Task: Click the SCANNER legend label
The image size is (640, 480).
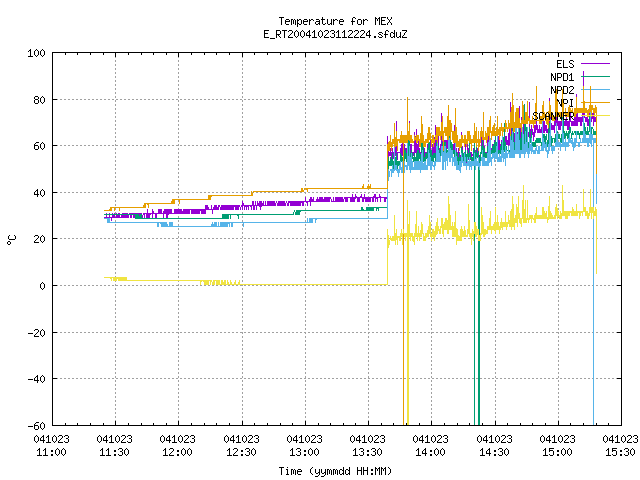Action: point(553,116)
